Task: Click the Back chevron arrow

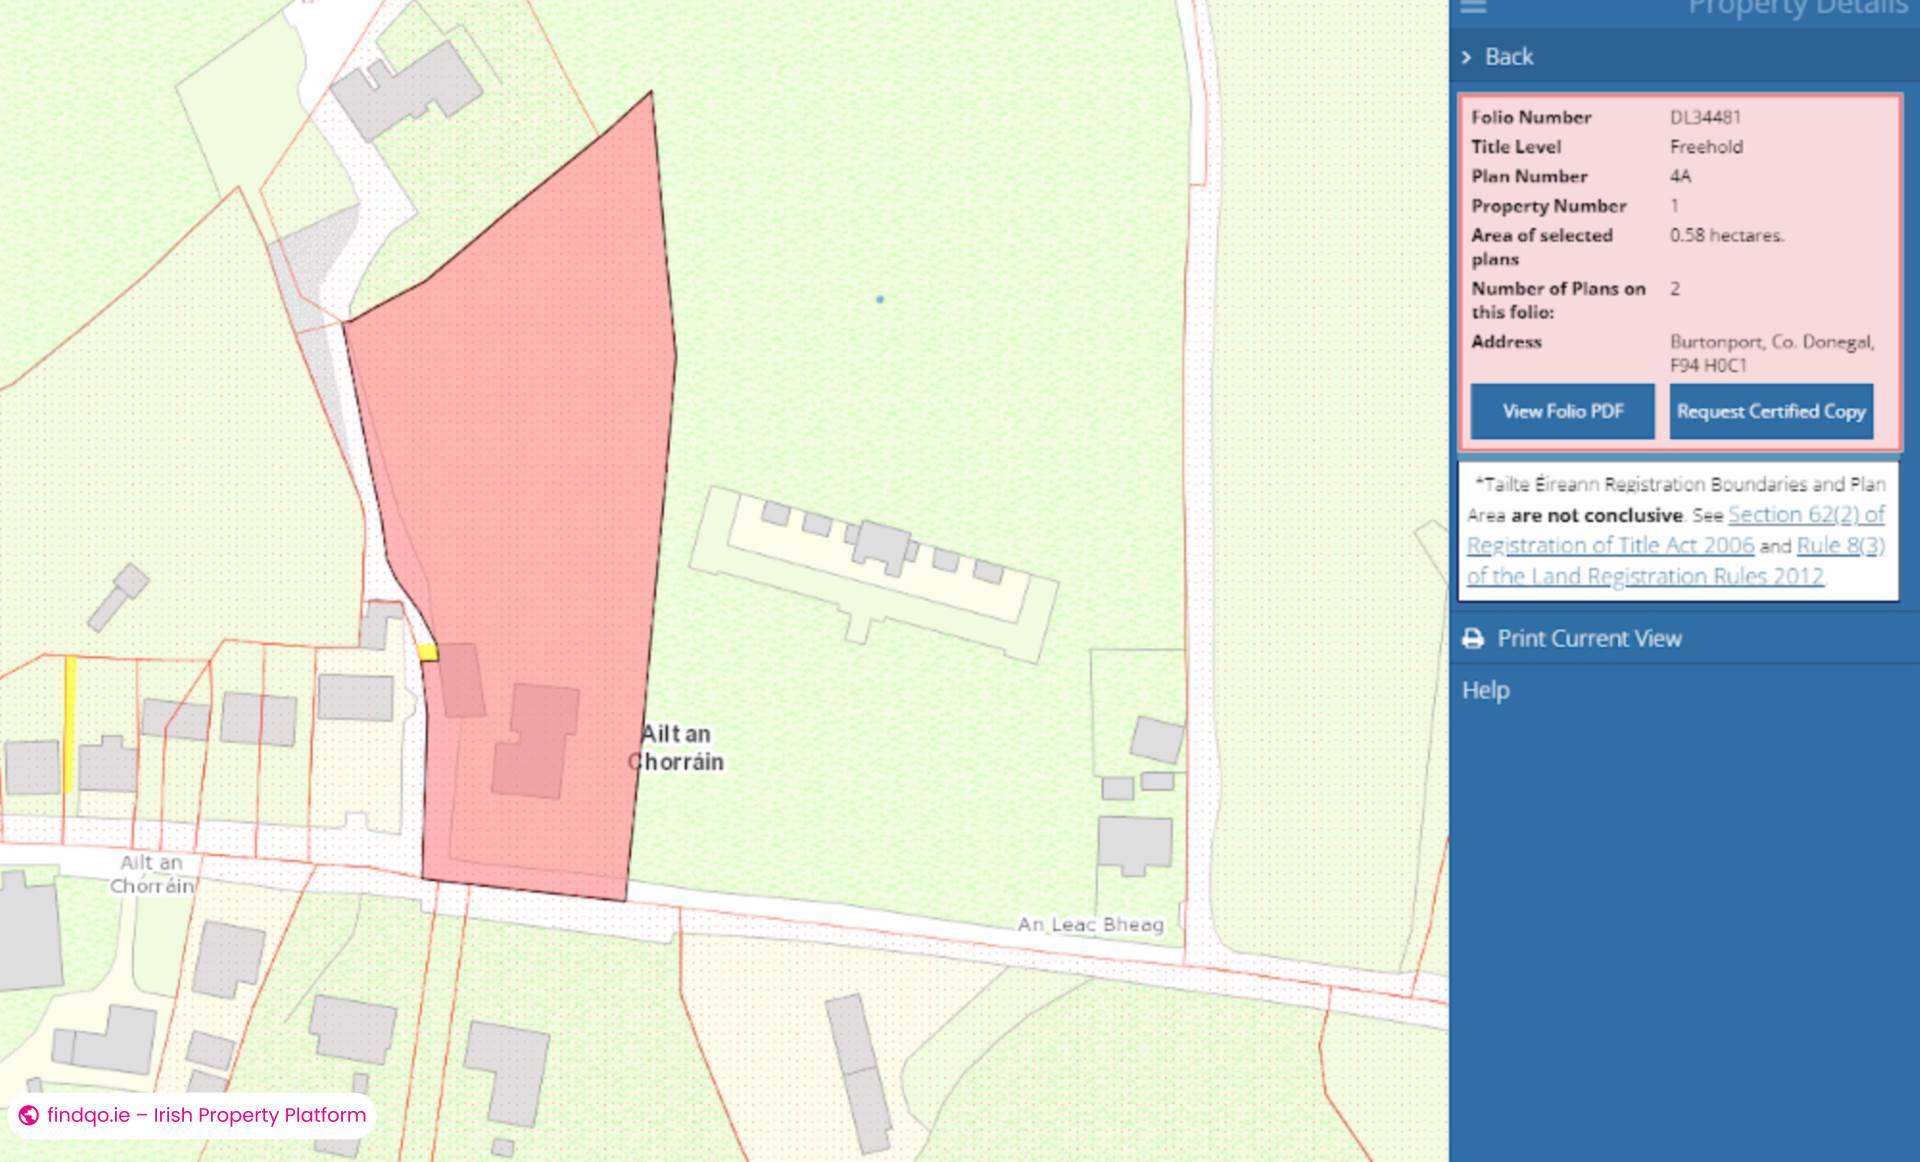Action: coord(1466,57)
